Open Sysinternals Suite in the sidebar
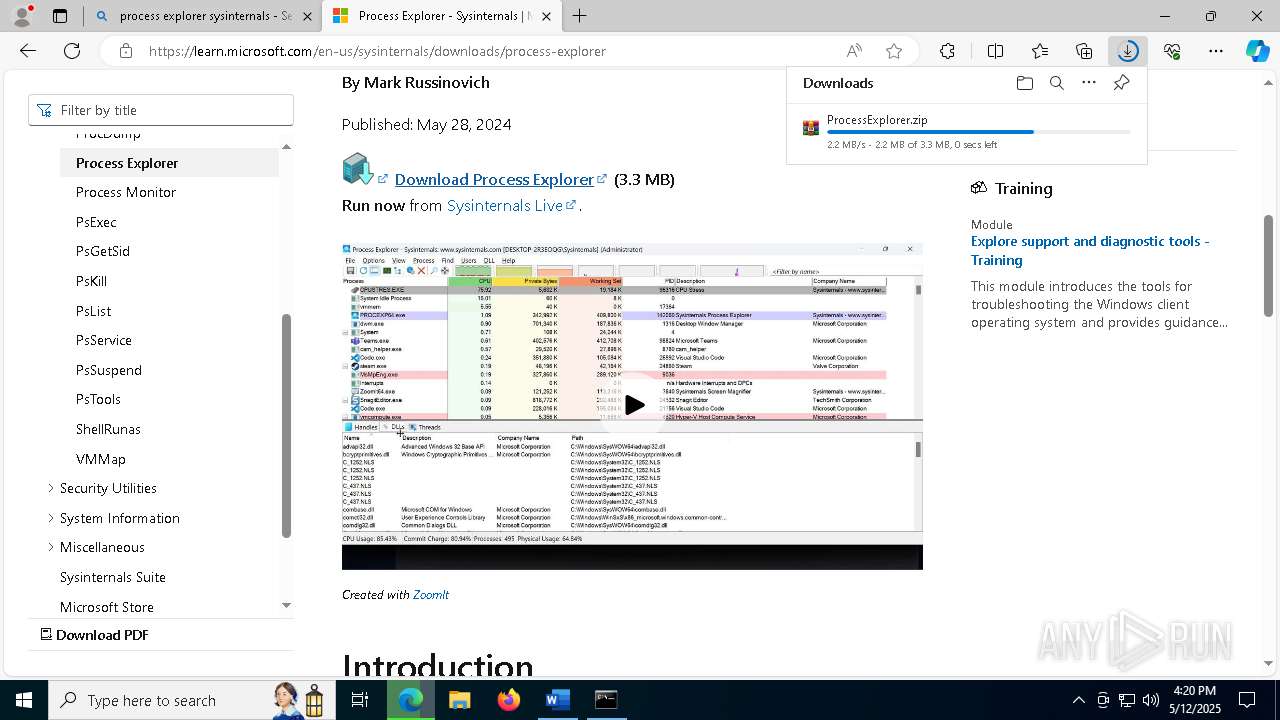Screen dimensions: 1280x720 tap(113, 577)
